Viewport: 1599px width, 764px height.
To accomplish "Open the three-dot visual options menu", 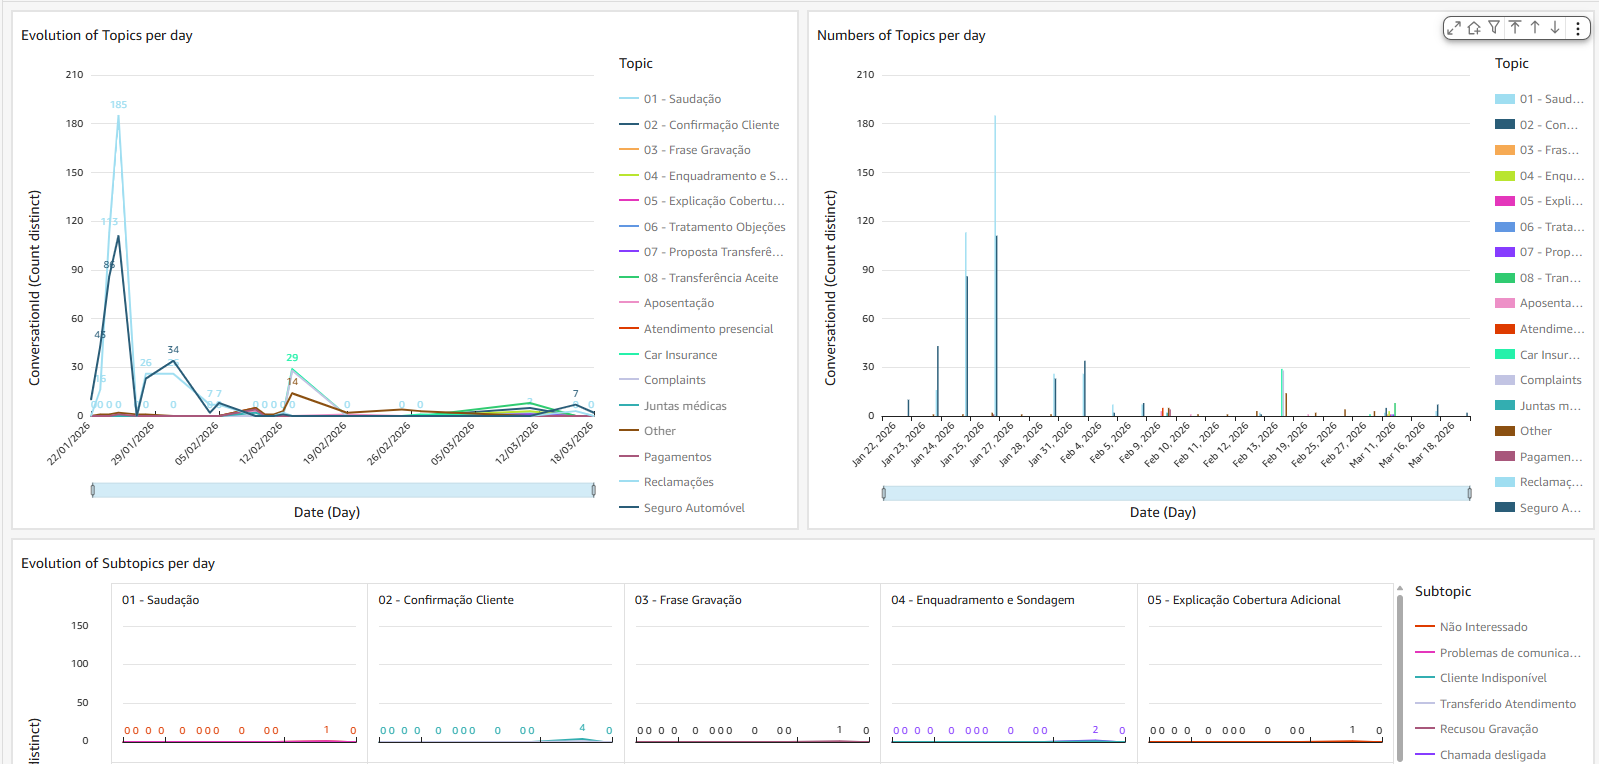I will (1578, 28).
